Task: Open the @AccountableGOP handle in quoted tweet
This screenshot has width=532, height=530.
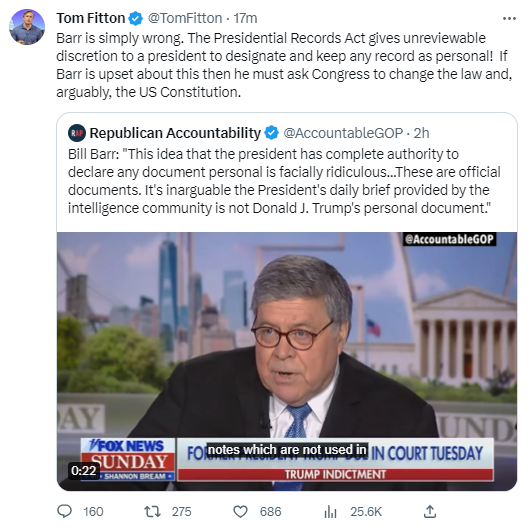Action: (x=343, y=133)
